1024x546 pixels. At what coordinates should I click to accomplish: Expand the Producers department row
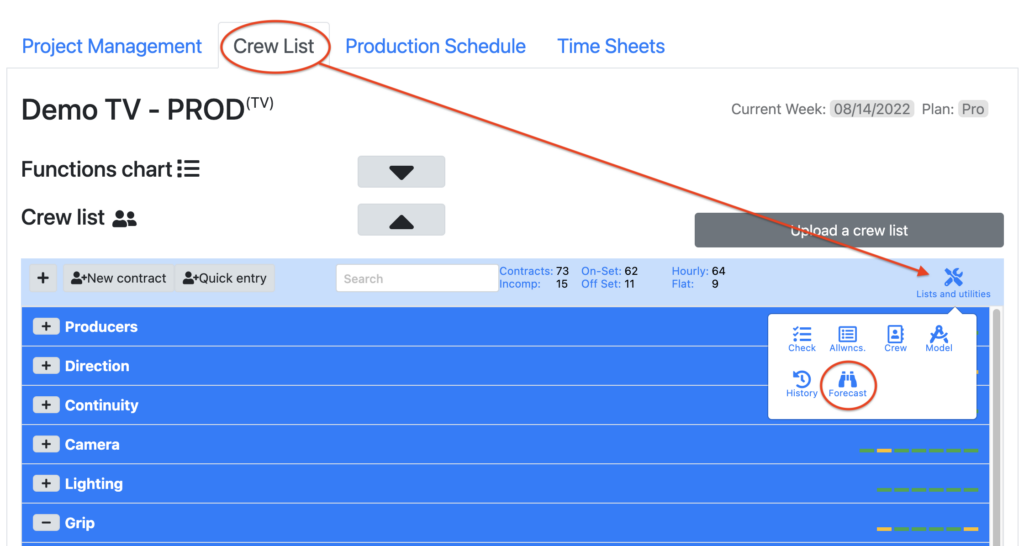click(x=46, y=327)
